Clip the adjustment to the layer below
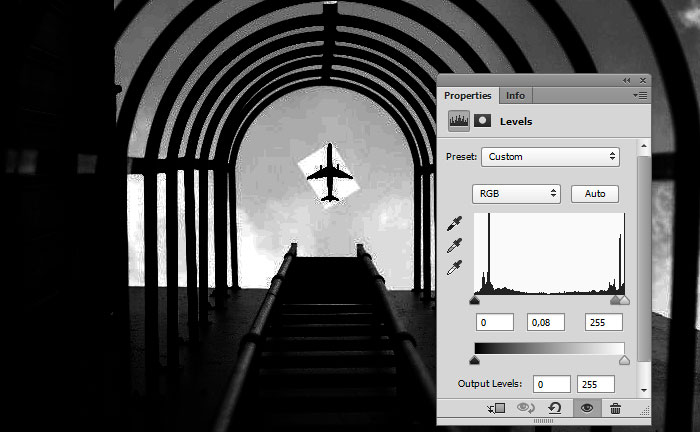This screenshot has width=700, height=432. click(x=496, y=408)
